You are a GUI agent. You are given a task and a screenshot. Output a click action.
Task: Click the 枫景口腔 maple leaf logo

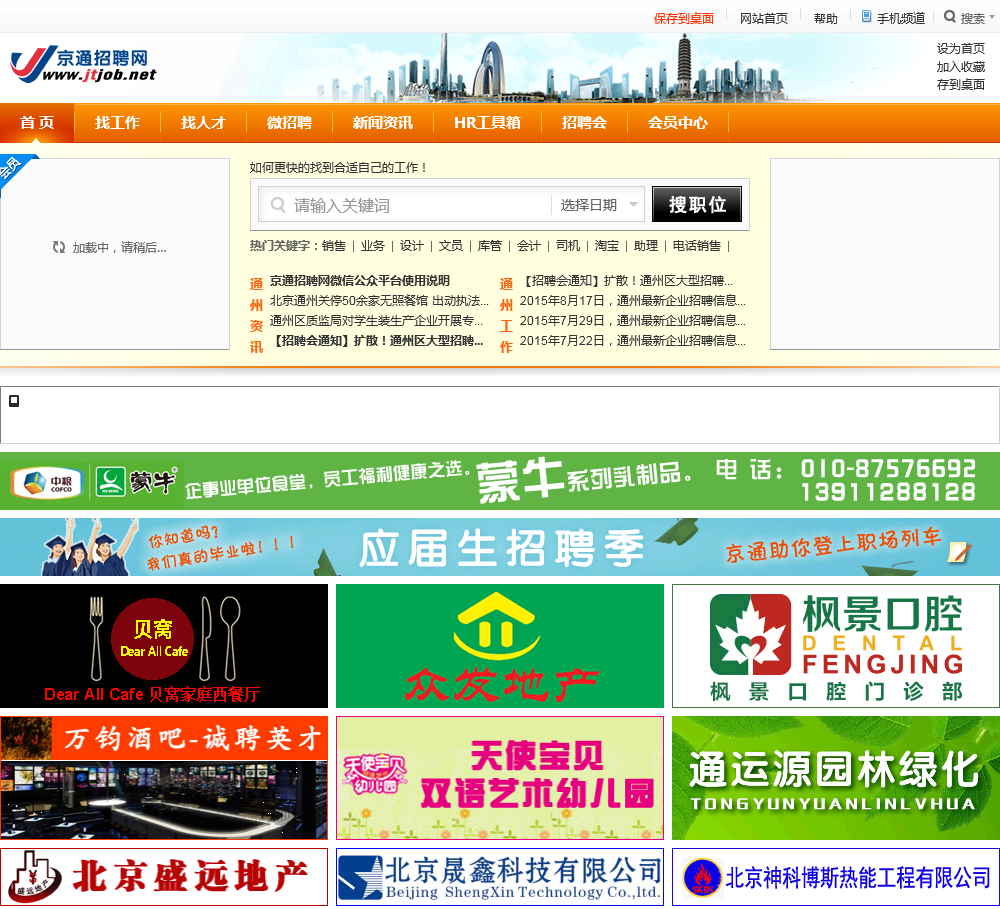pyautogui.click(x=751, y=634)
